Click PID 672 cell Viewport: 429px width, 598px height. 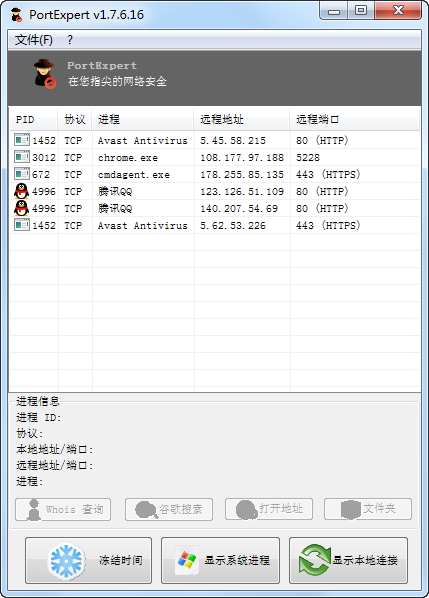[x=41, y=174]
